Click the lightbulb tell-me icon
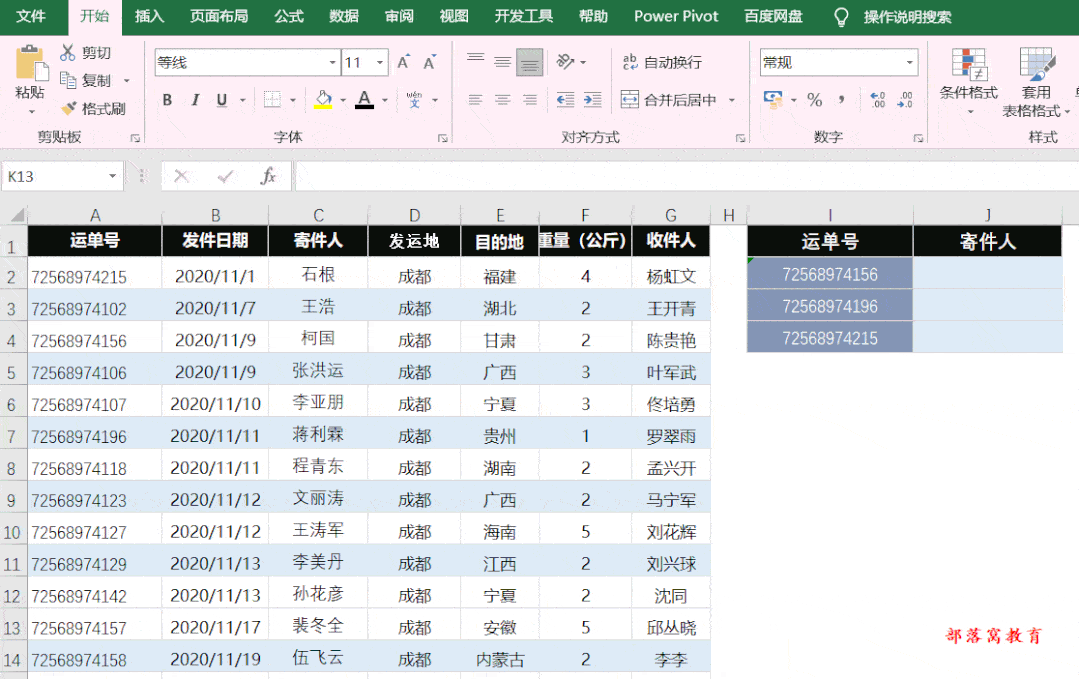The height and width of the screenshot is (679, 1079). pos(840,17)
